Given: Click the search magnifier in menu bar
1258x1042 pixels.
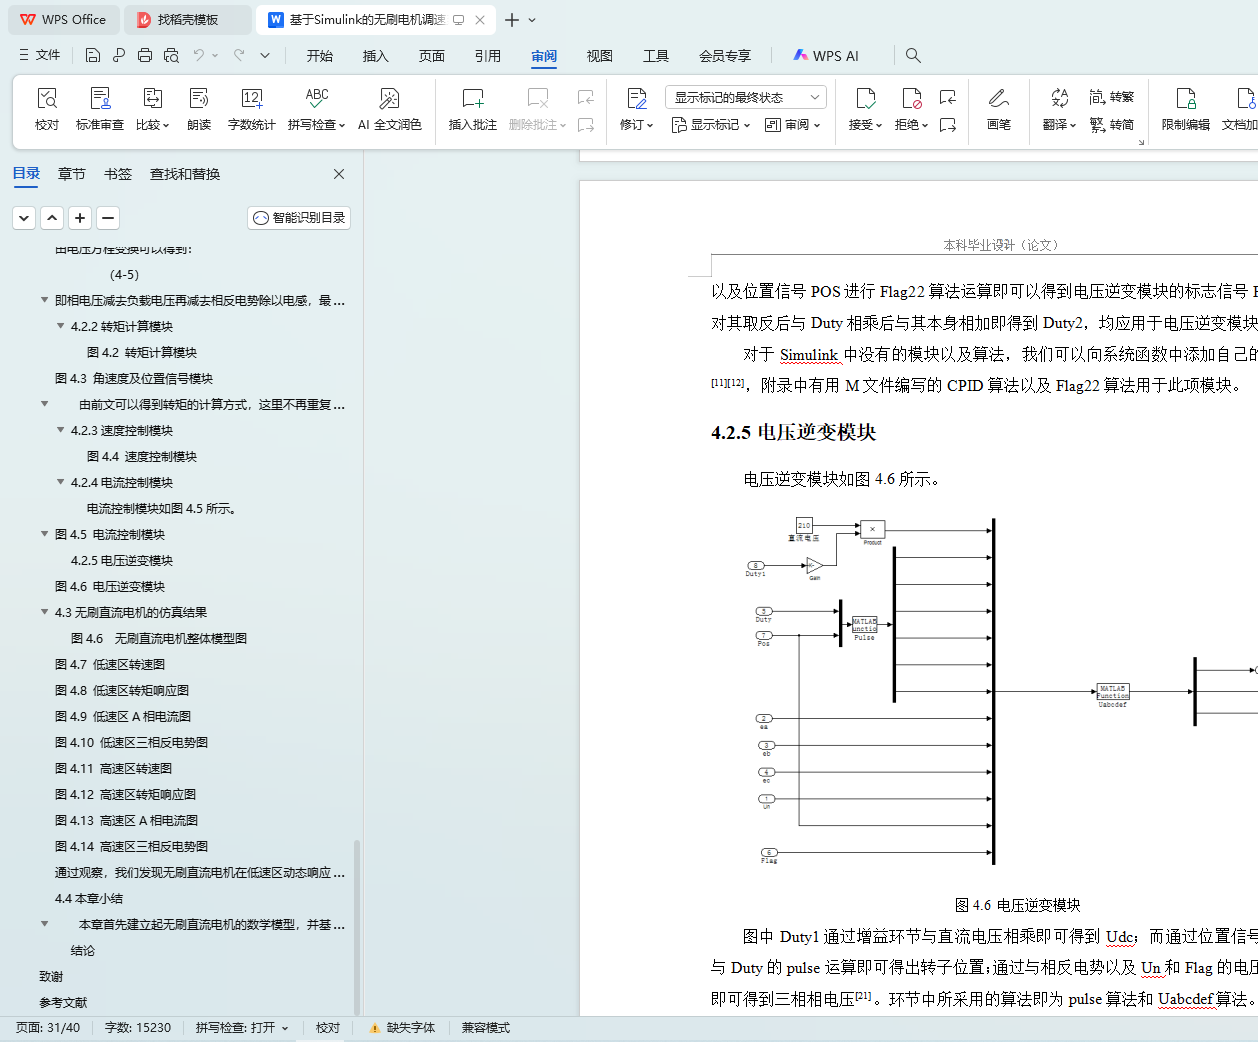Looking at the screenshot, I should [913, 55].
